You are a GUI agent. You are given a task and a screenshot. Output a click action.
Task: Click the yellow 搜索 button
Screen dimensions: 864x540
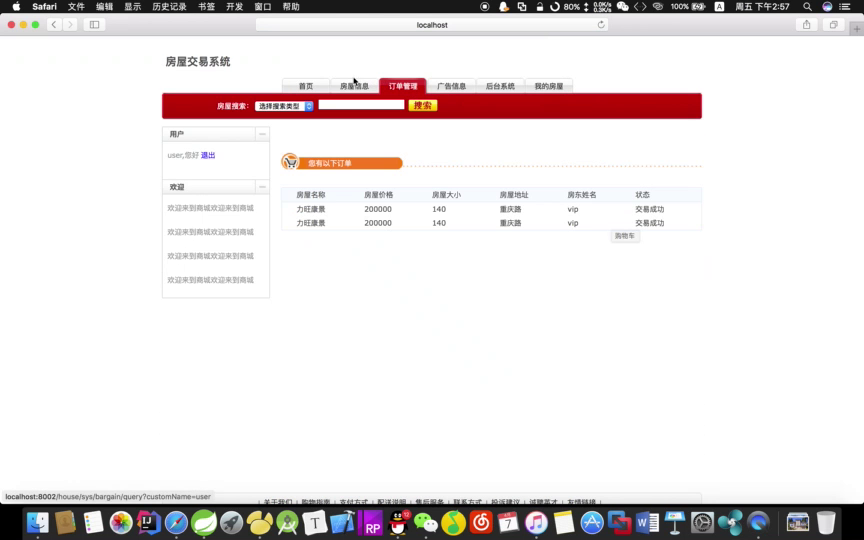pyautogui.click(x=423, y=105)
